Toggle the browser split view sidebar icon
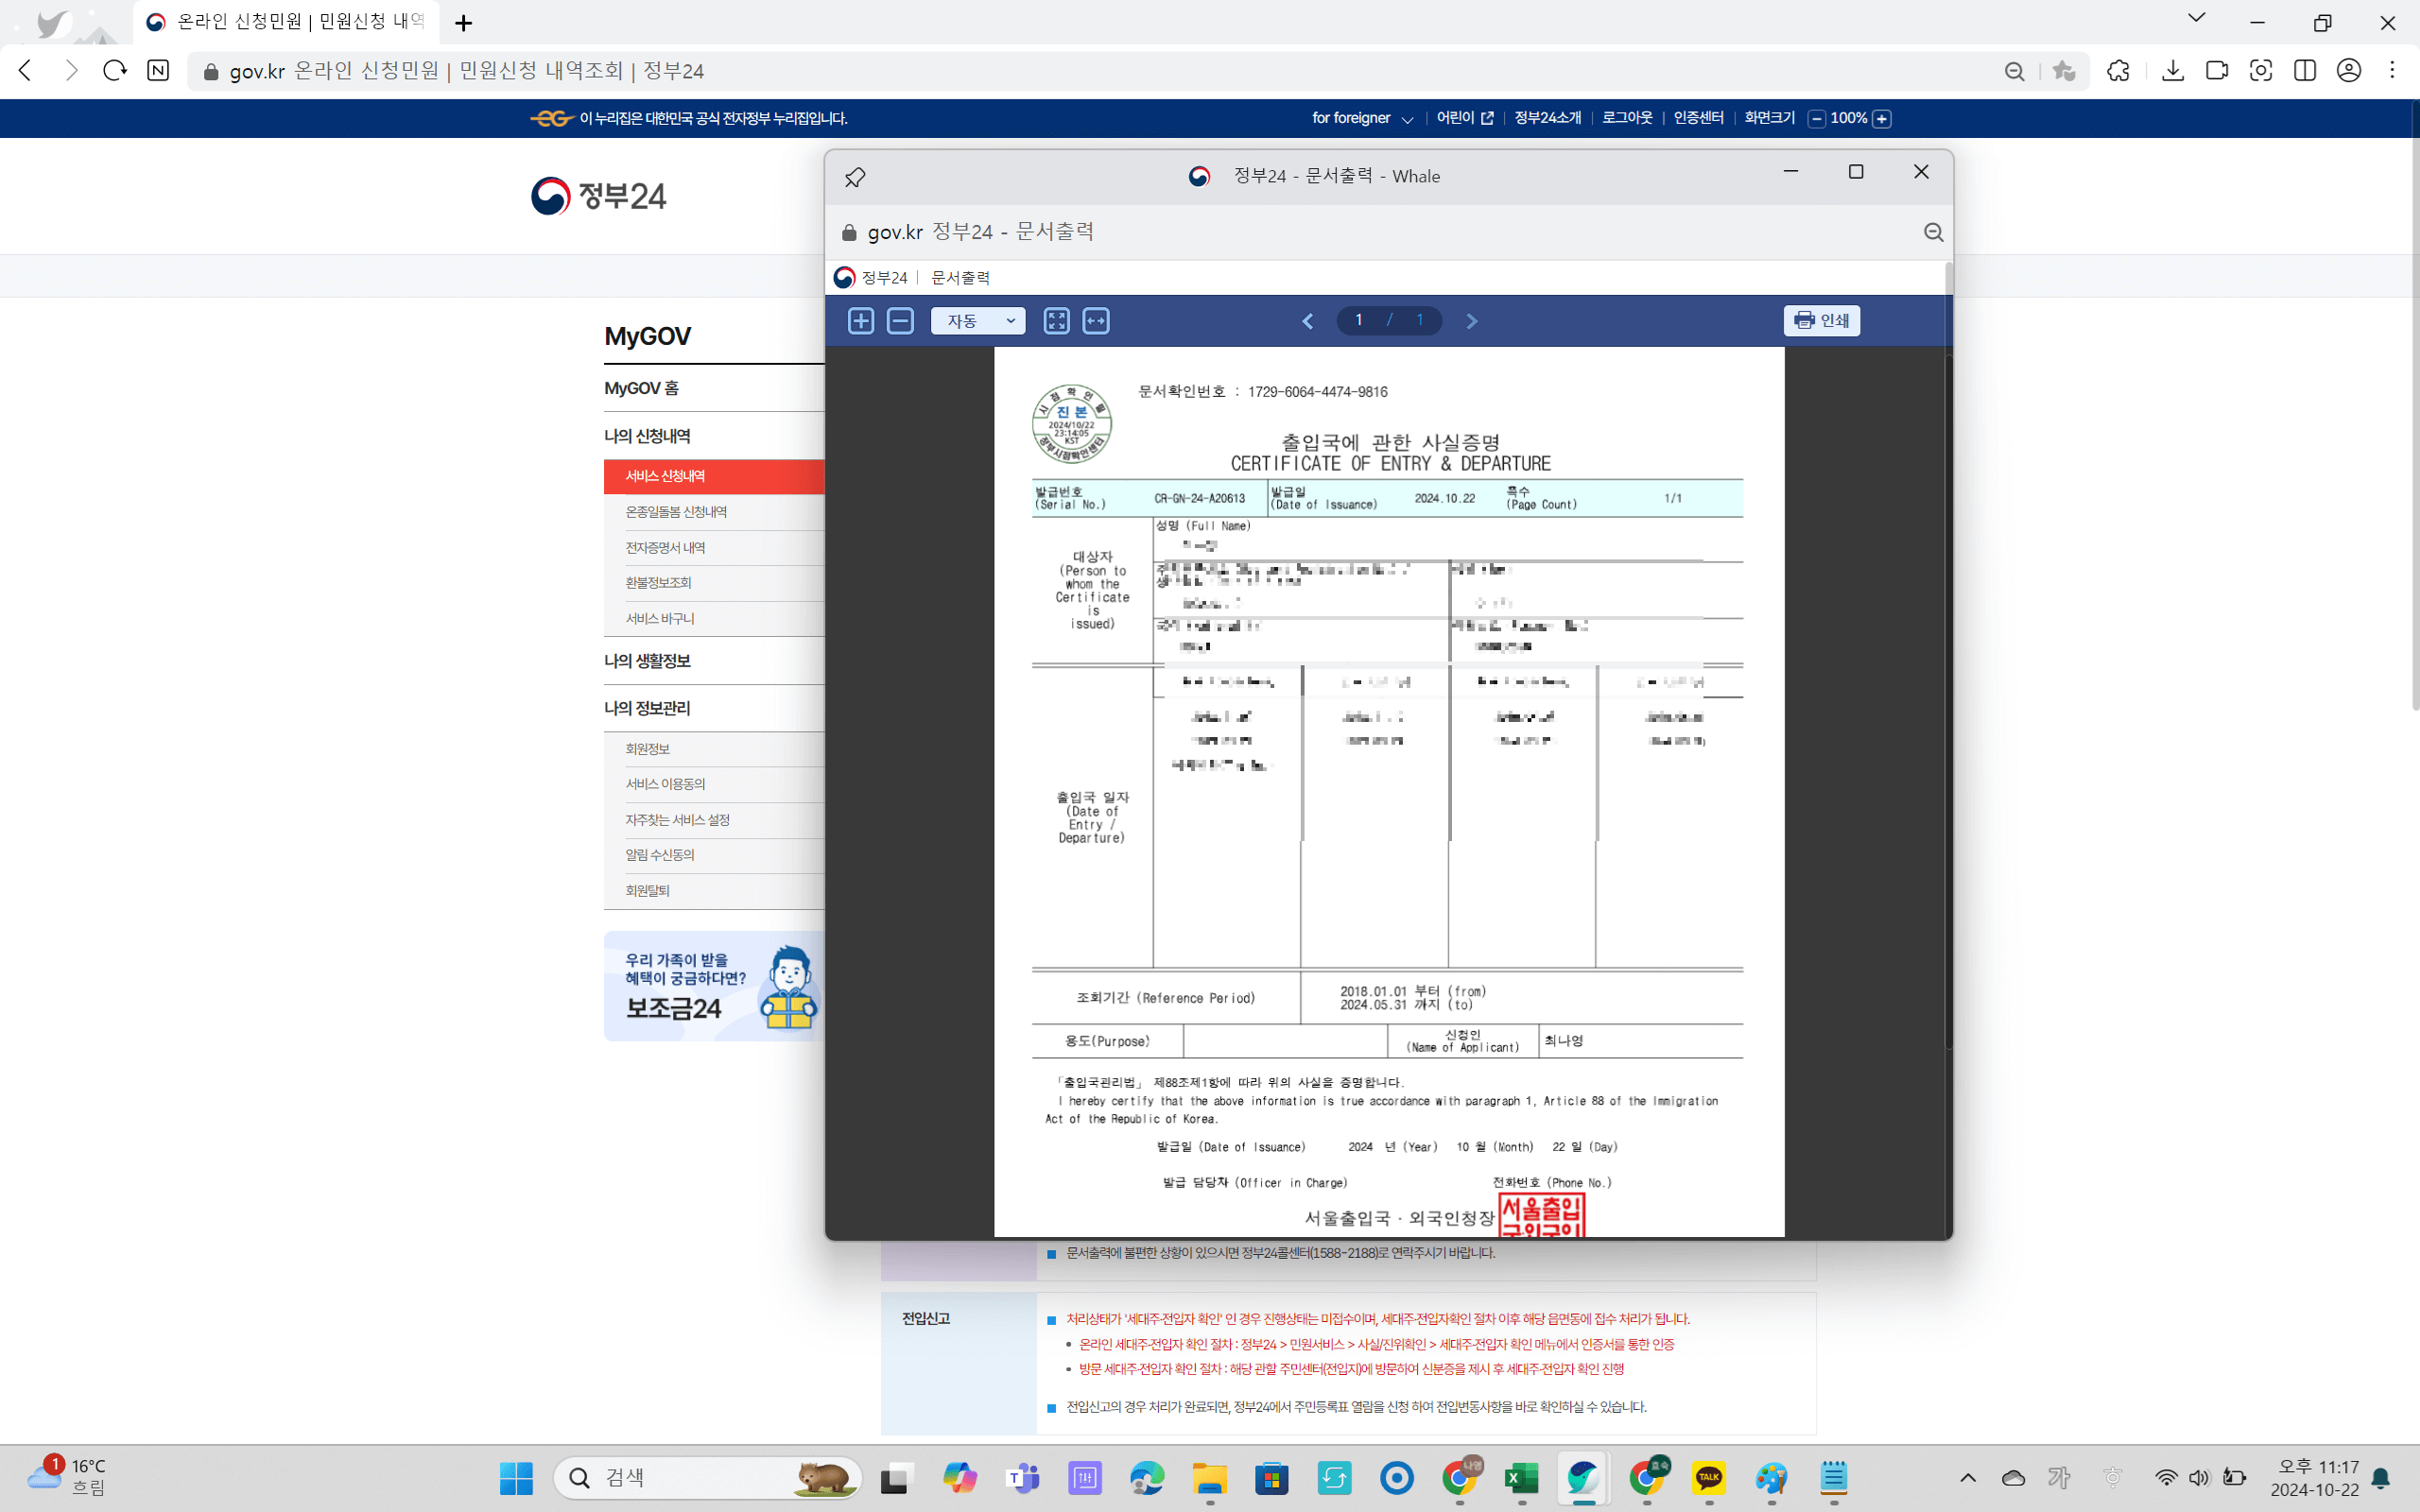Screen dimensions: 2420x1512 [x=2304, y=71]
